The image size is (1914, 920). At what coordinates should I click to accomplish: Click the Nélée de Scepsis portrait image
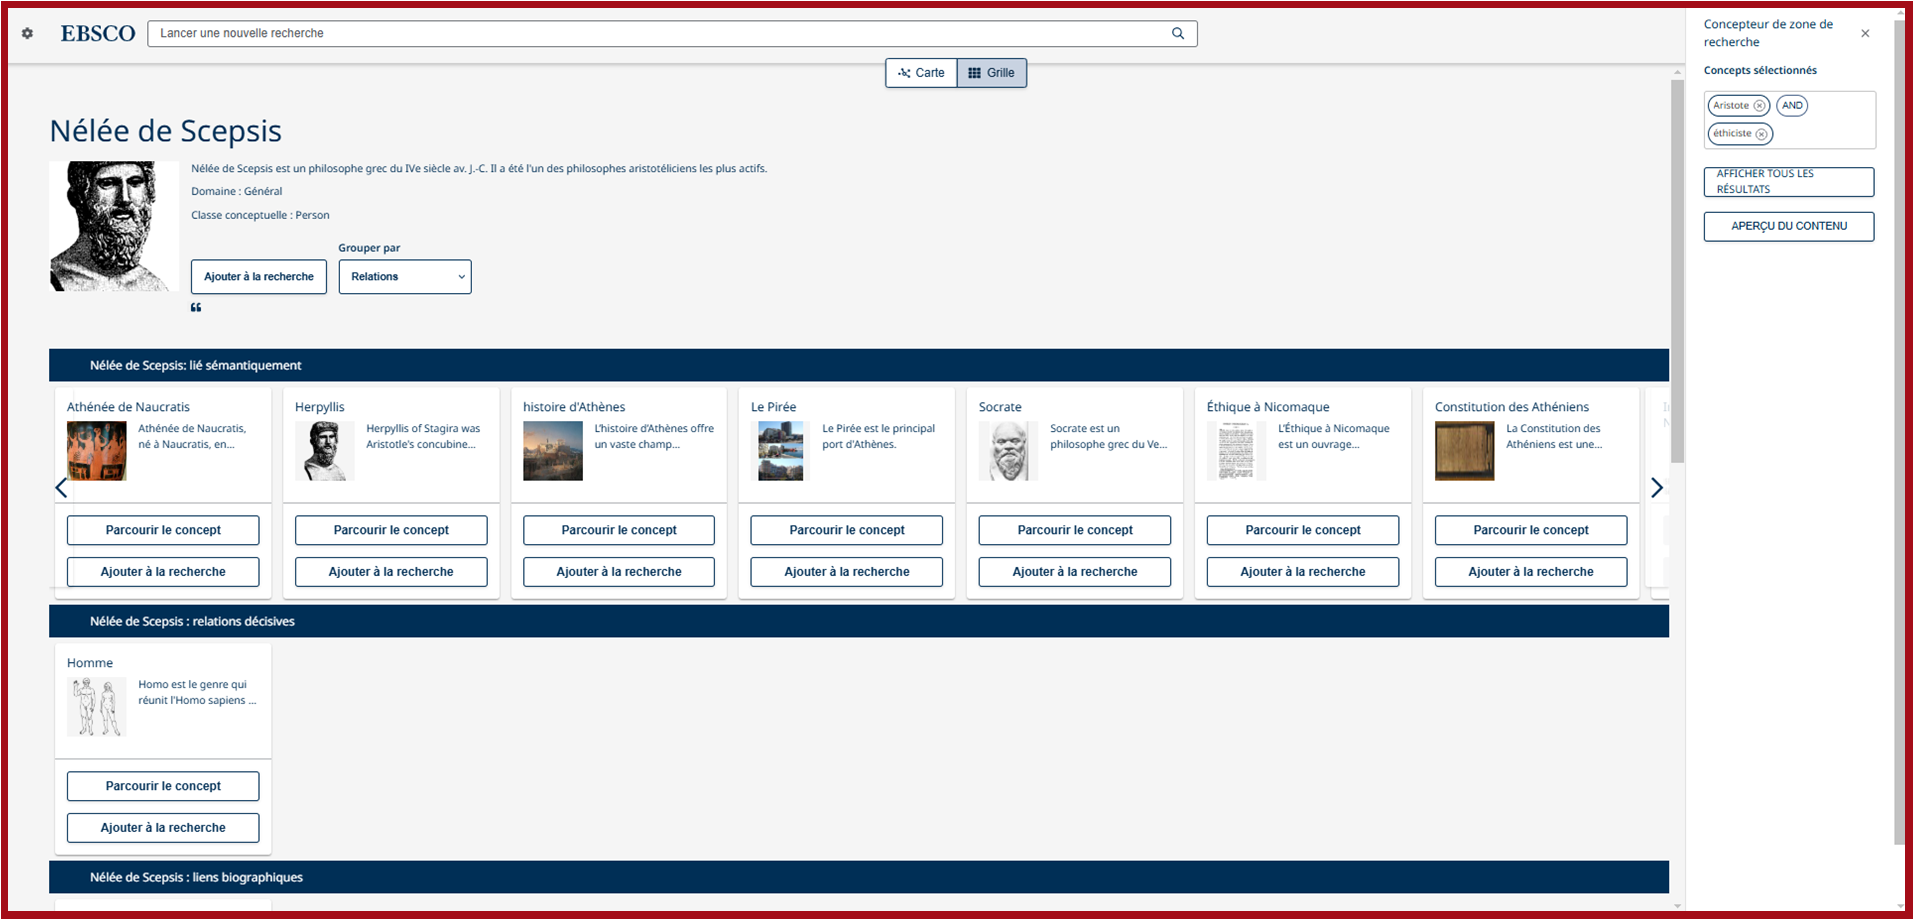[x=114, y=226]
